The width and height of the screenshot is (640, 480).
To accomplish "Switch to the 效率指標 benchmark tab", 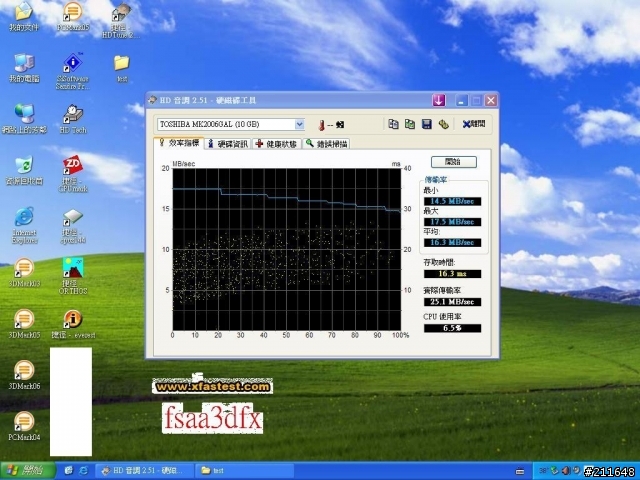I will click(180, 143).
